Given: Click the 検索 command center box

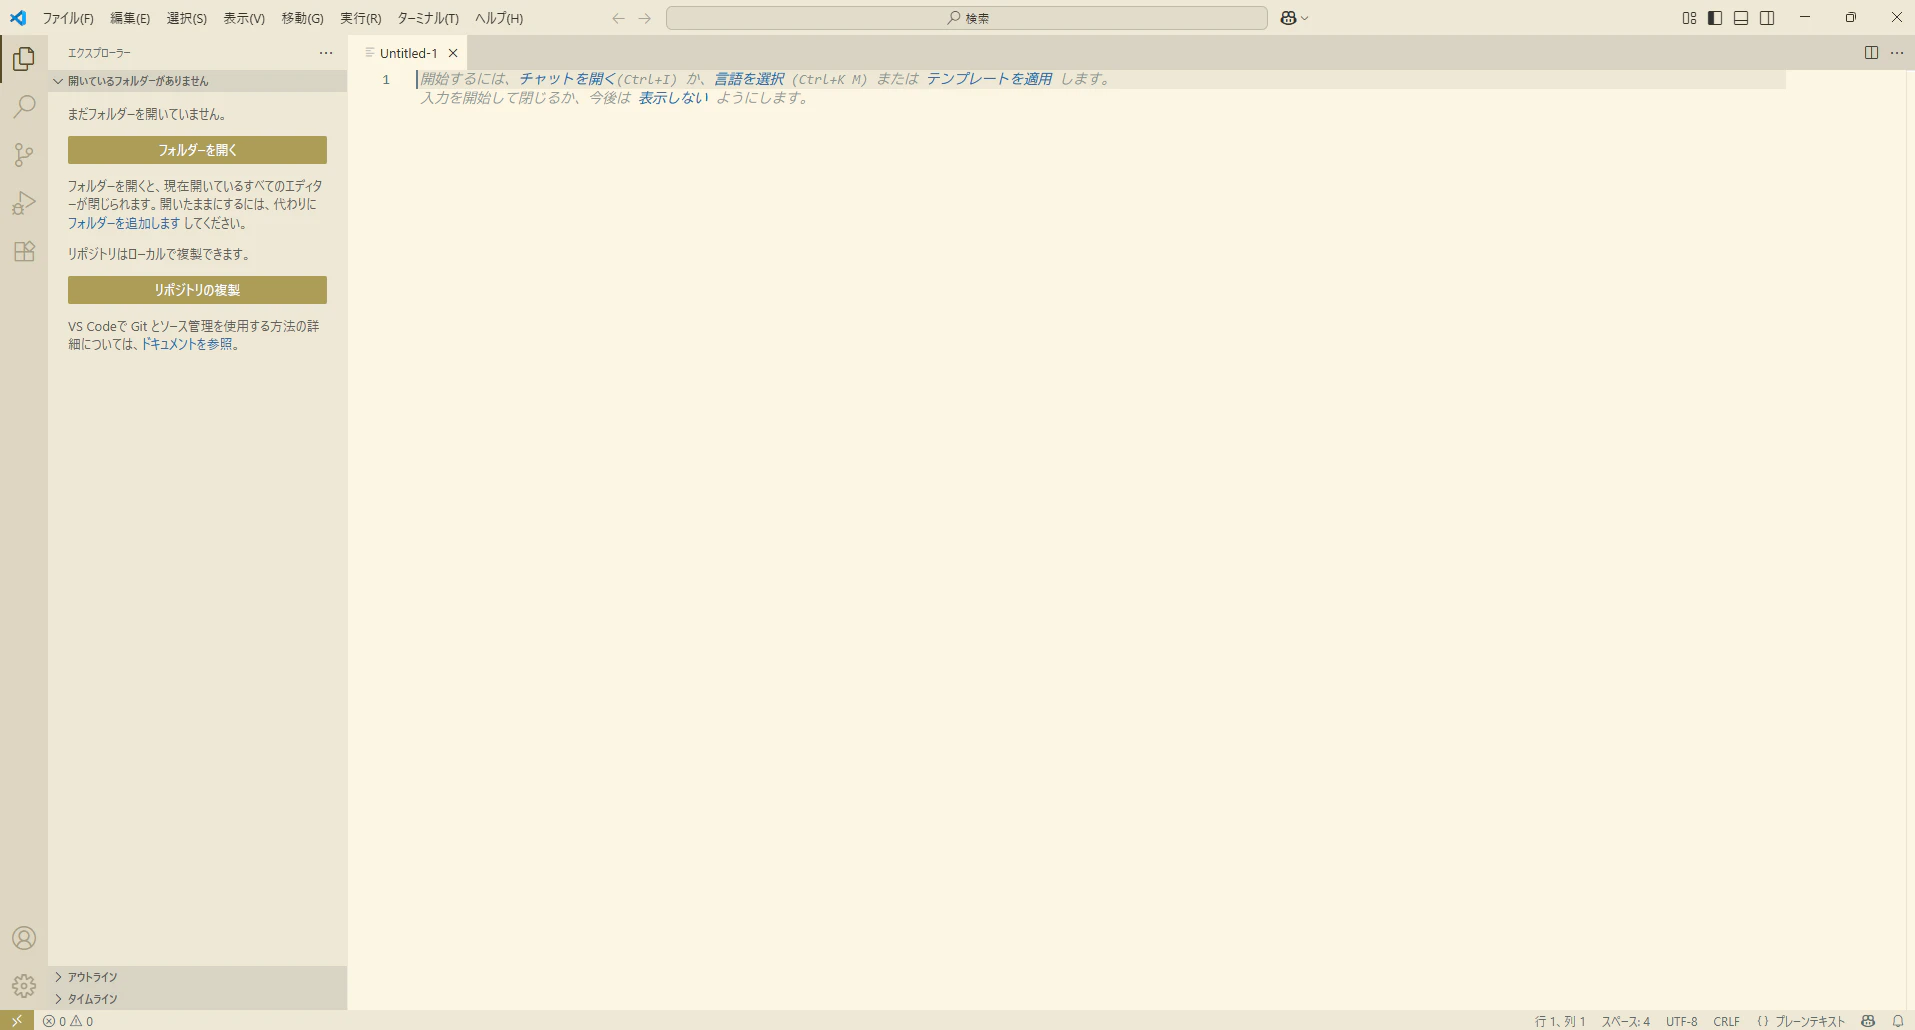Looking at the screenshot, I should pos(967,18).
